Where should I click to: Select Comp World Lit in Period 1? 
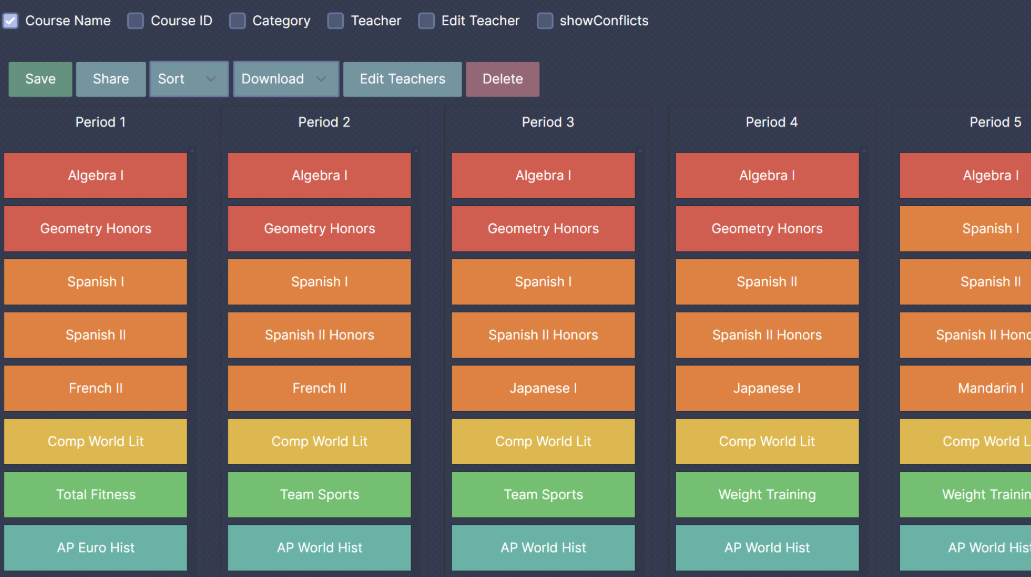[x=95, y=442]
